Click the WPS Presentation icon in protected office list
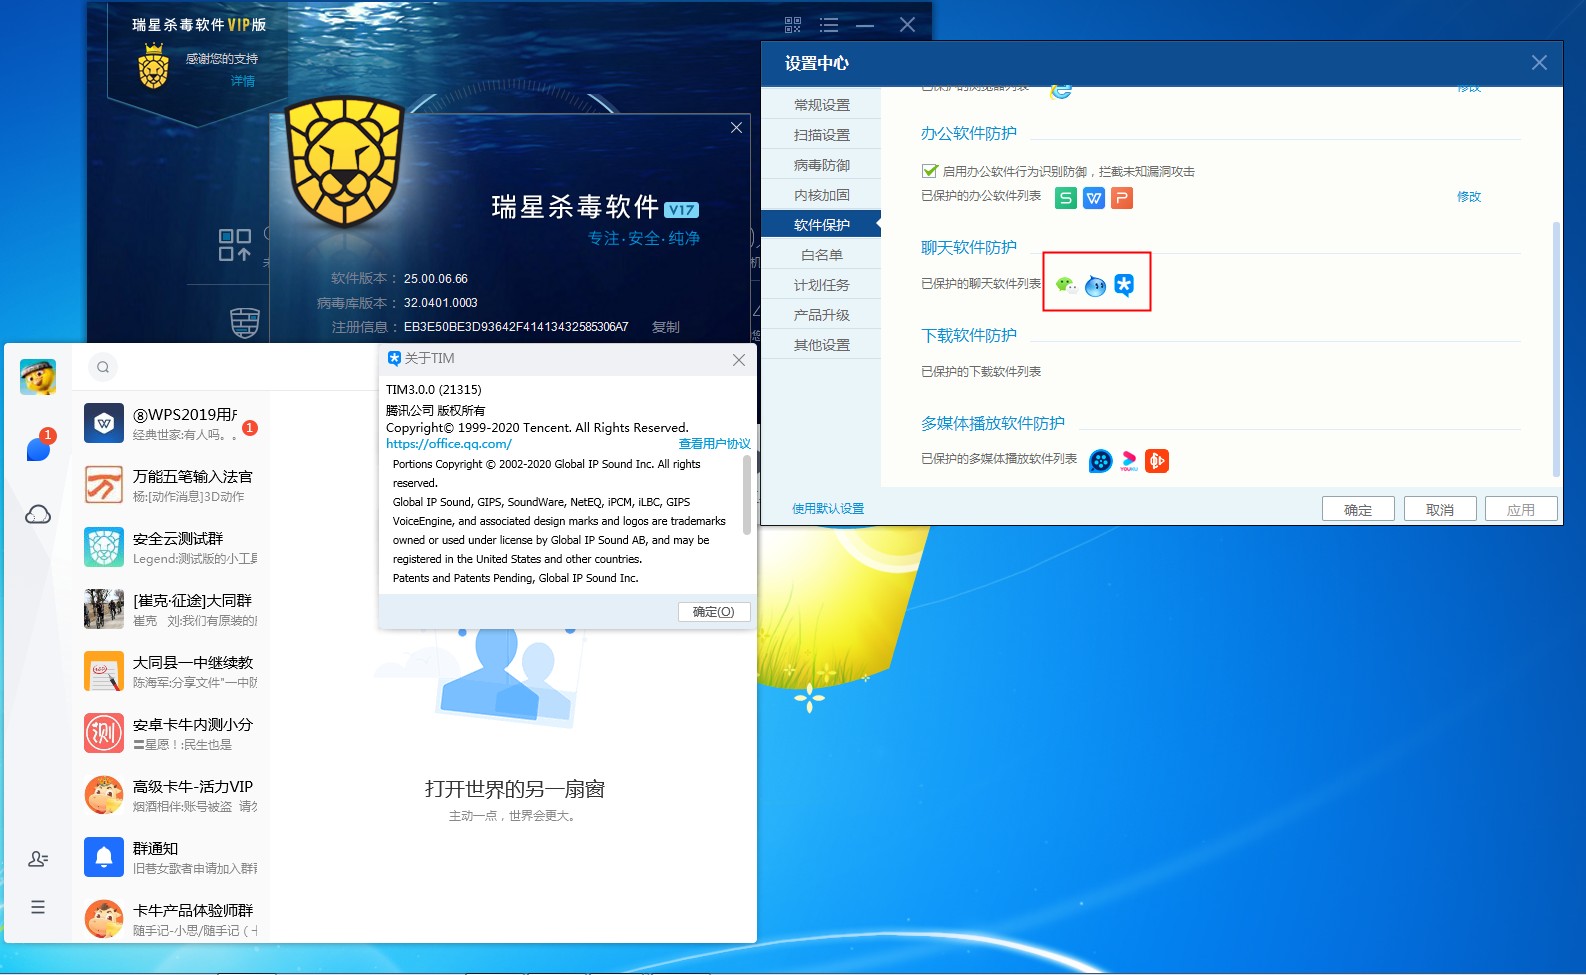Screen dimensions: 1586x975 pos(1122,198)
